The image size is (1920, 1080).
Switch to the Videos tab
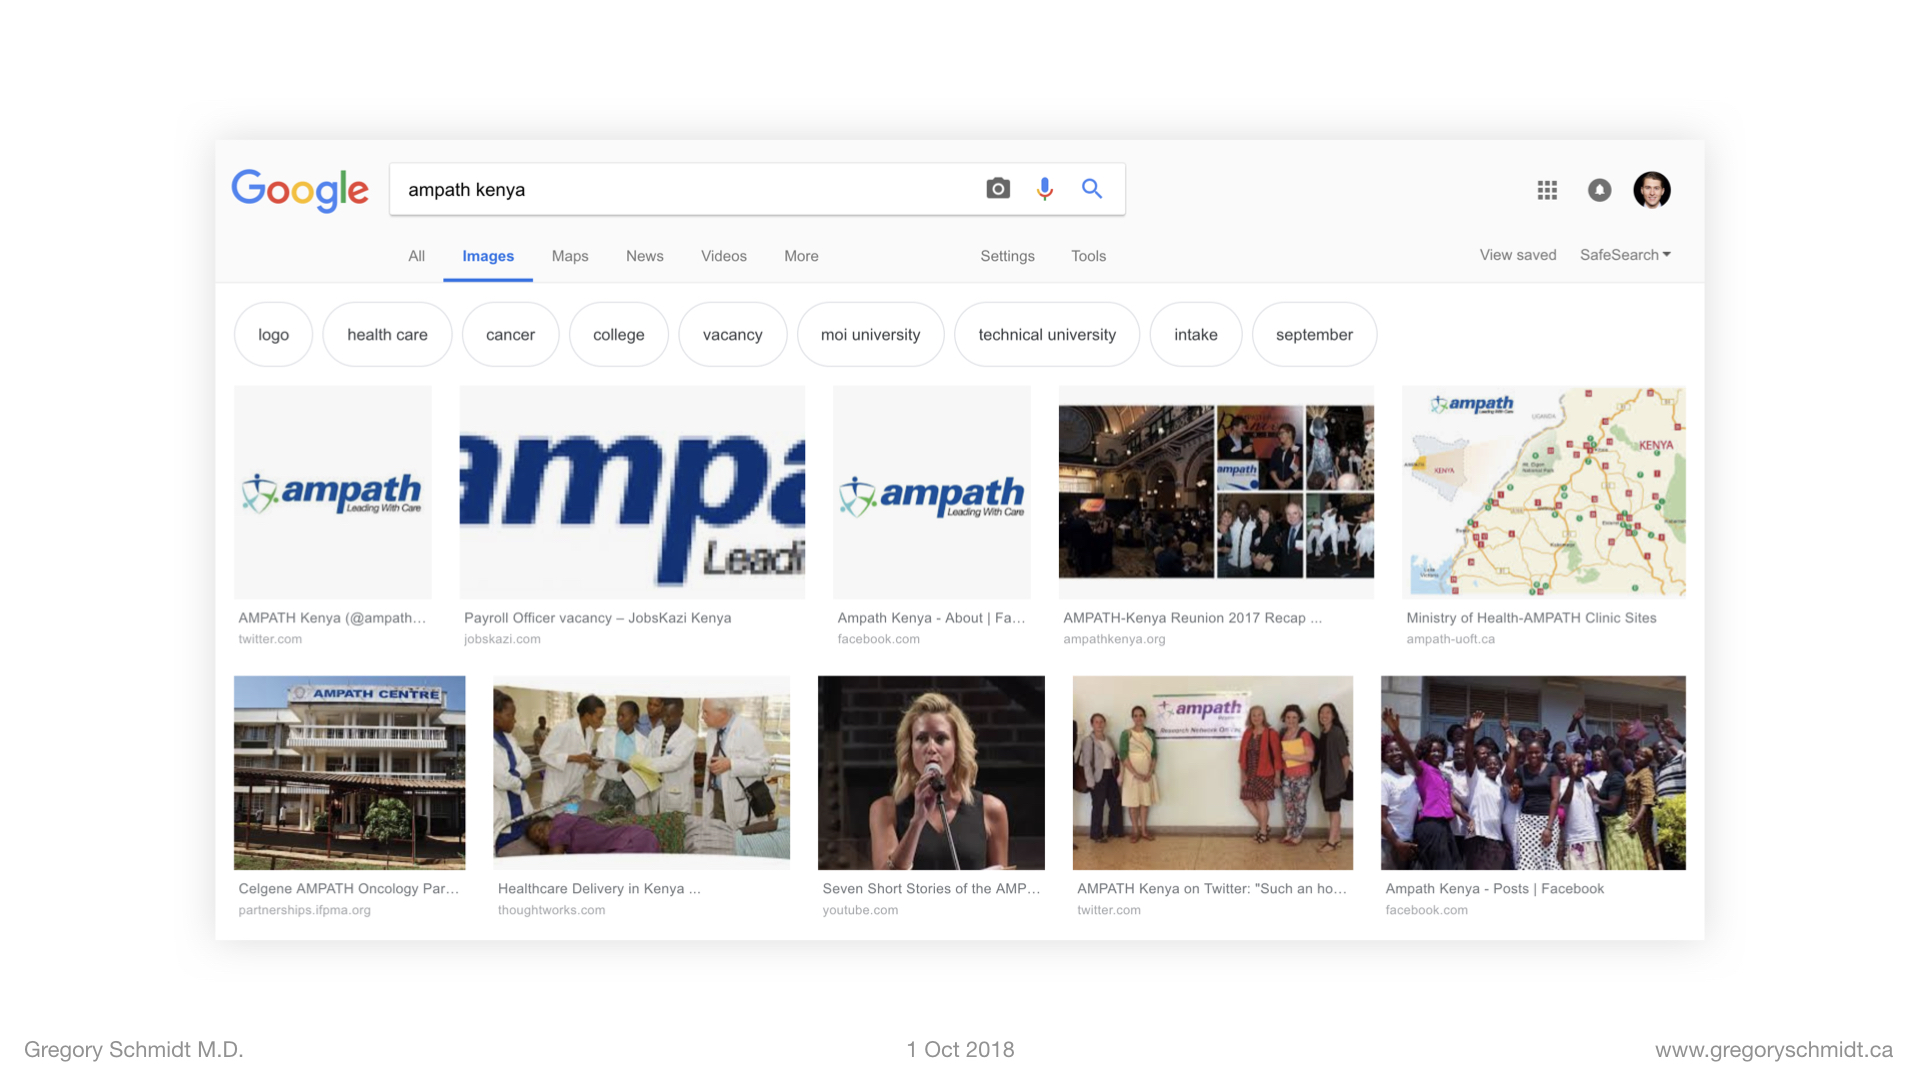724,256
